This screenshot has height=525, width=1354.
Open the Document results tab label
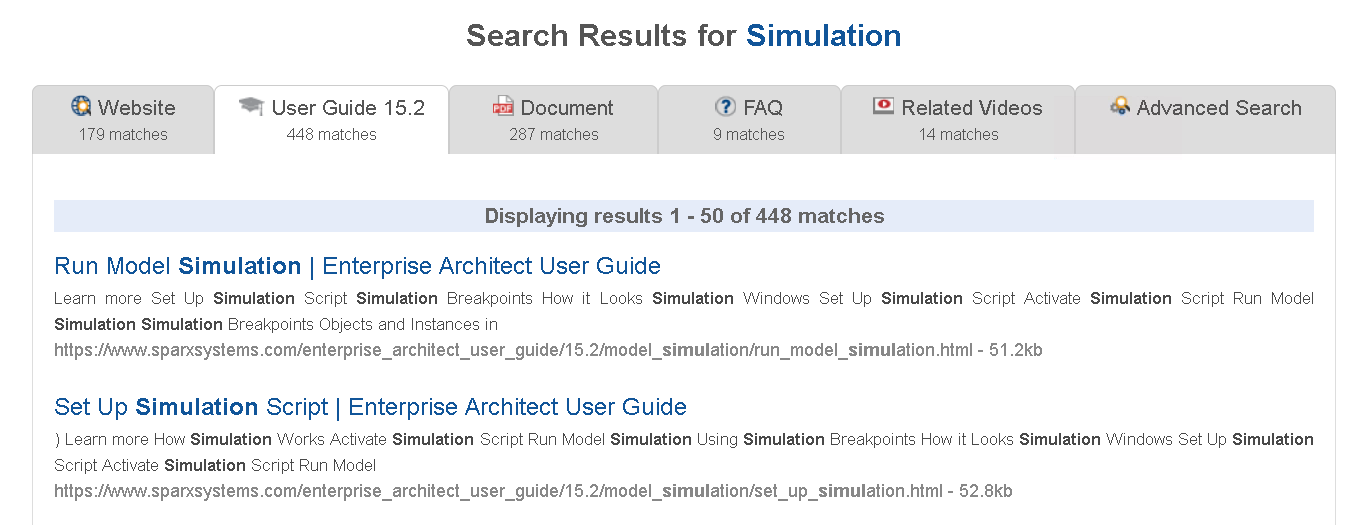[x=567, y=108]
